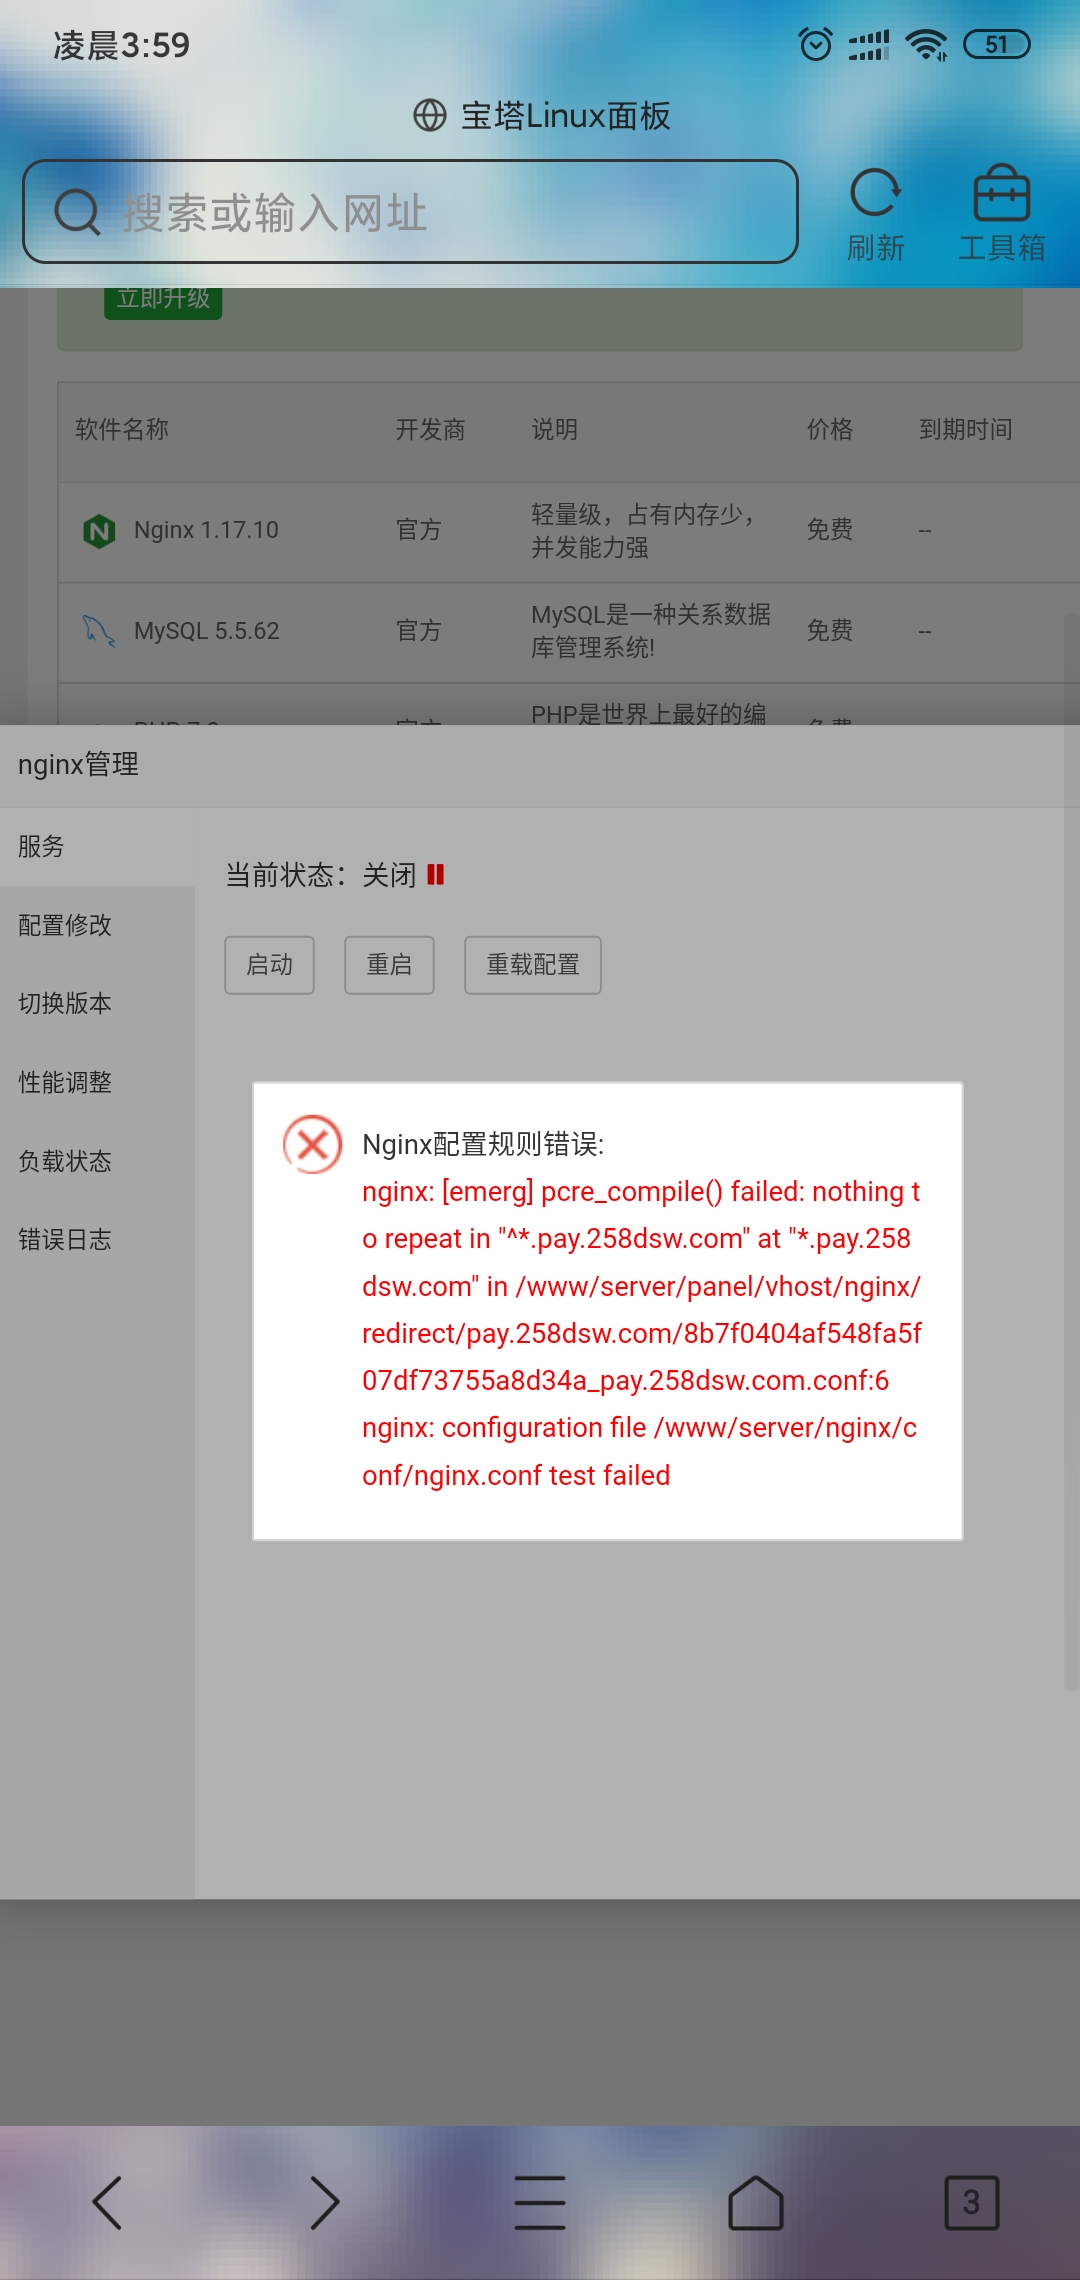Click 官方 developer cell in the Nginx row
This screenshot has width=1080, height=2280.
418,530
